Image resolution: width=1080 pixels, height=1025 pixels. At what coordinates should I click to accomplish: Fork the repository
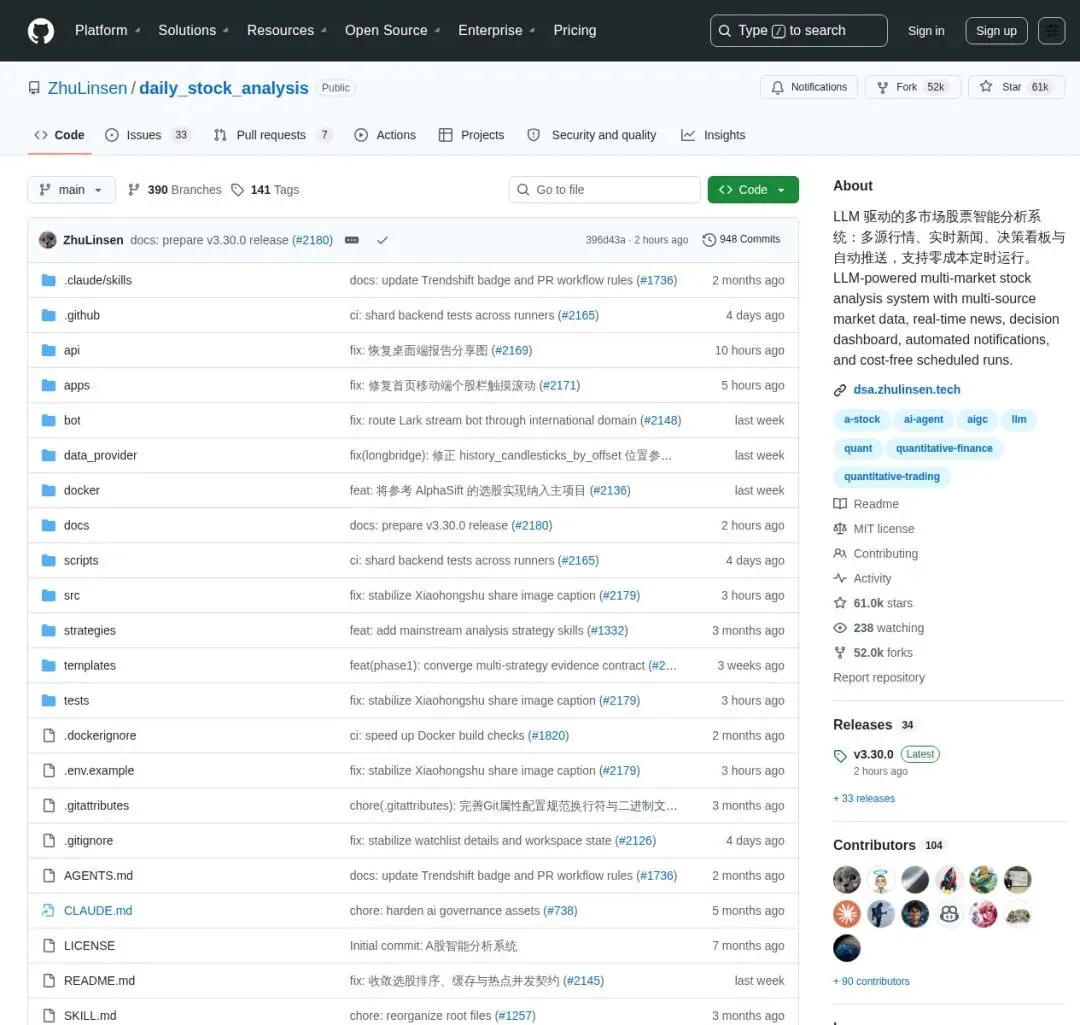912,87
